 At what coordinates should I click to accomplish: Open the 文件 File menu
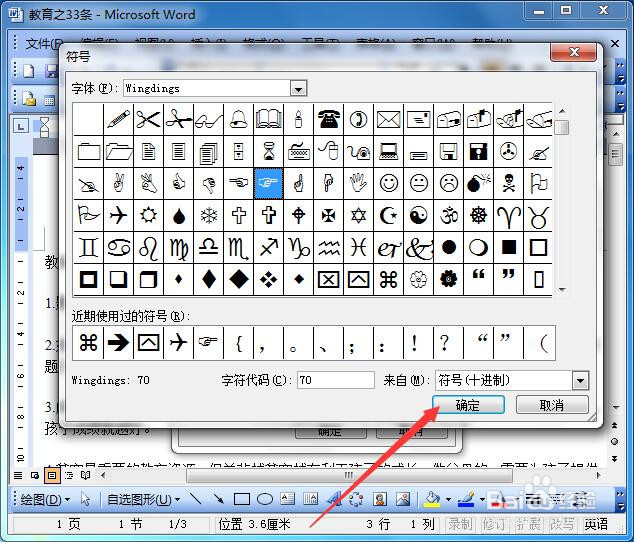coord(44,43)
